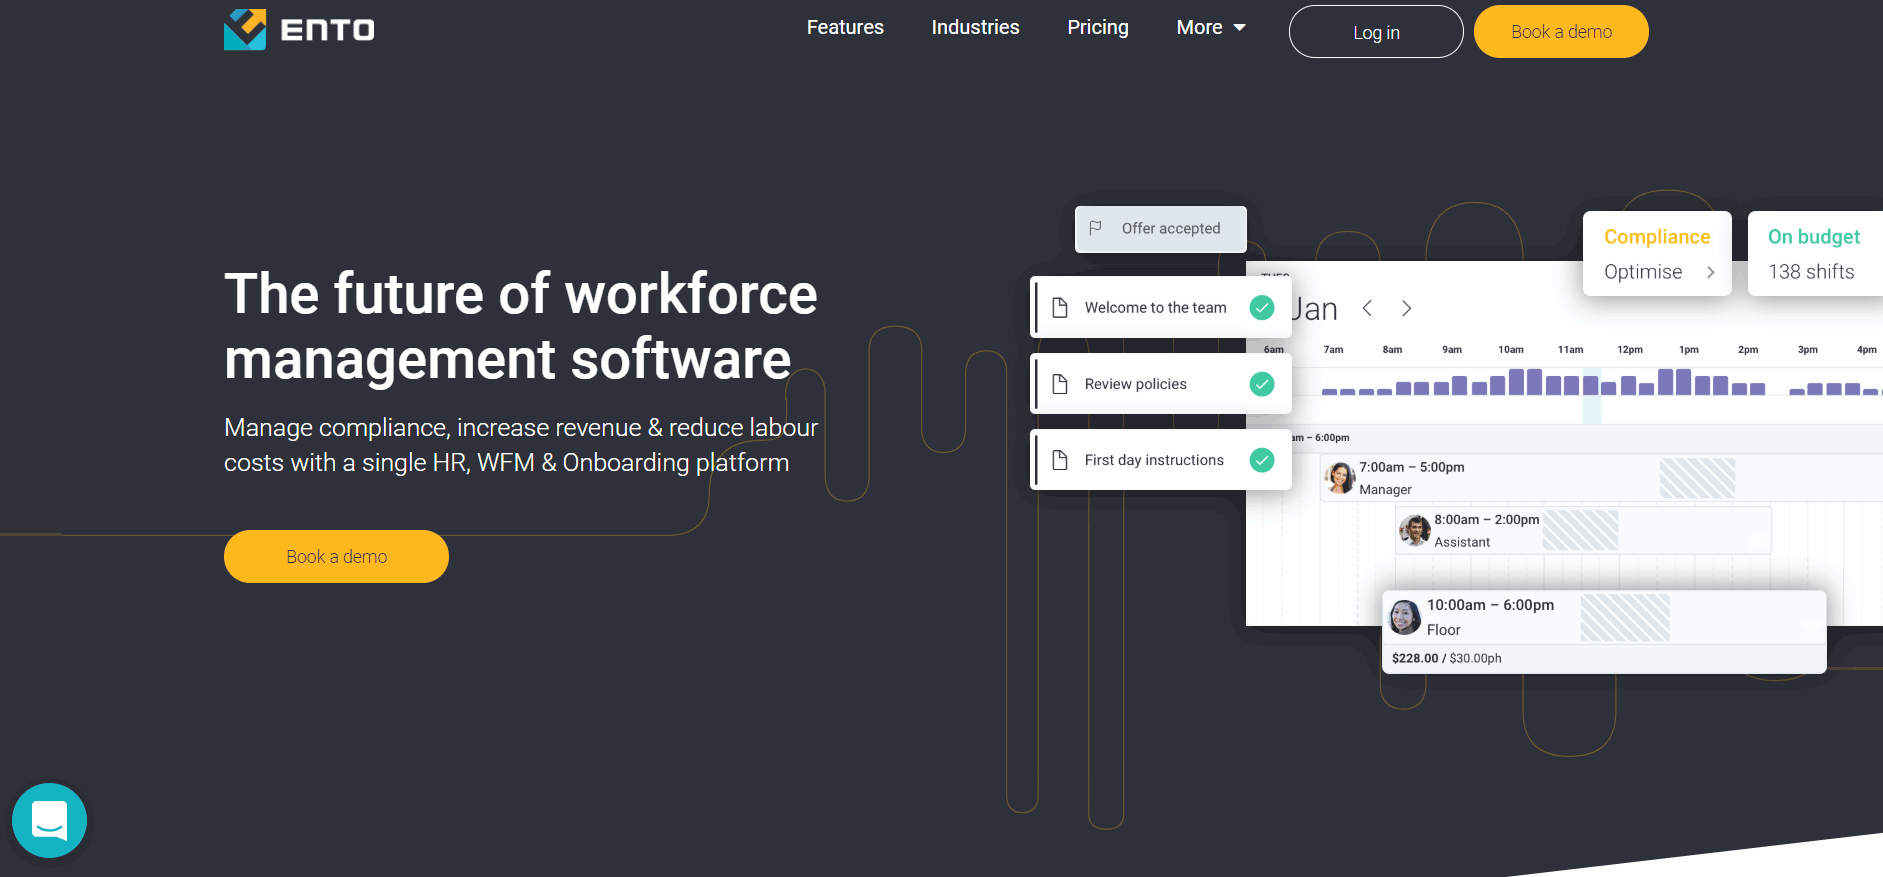The height and width of the screenshot is (877, 1883).
Task: Toggle the Welcome to the team checkmark
Action: tap(1262, 308)
